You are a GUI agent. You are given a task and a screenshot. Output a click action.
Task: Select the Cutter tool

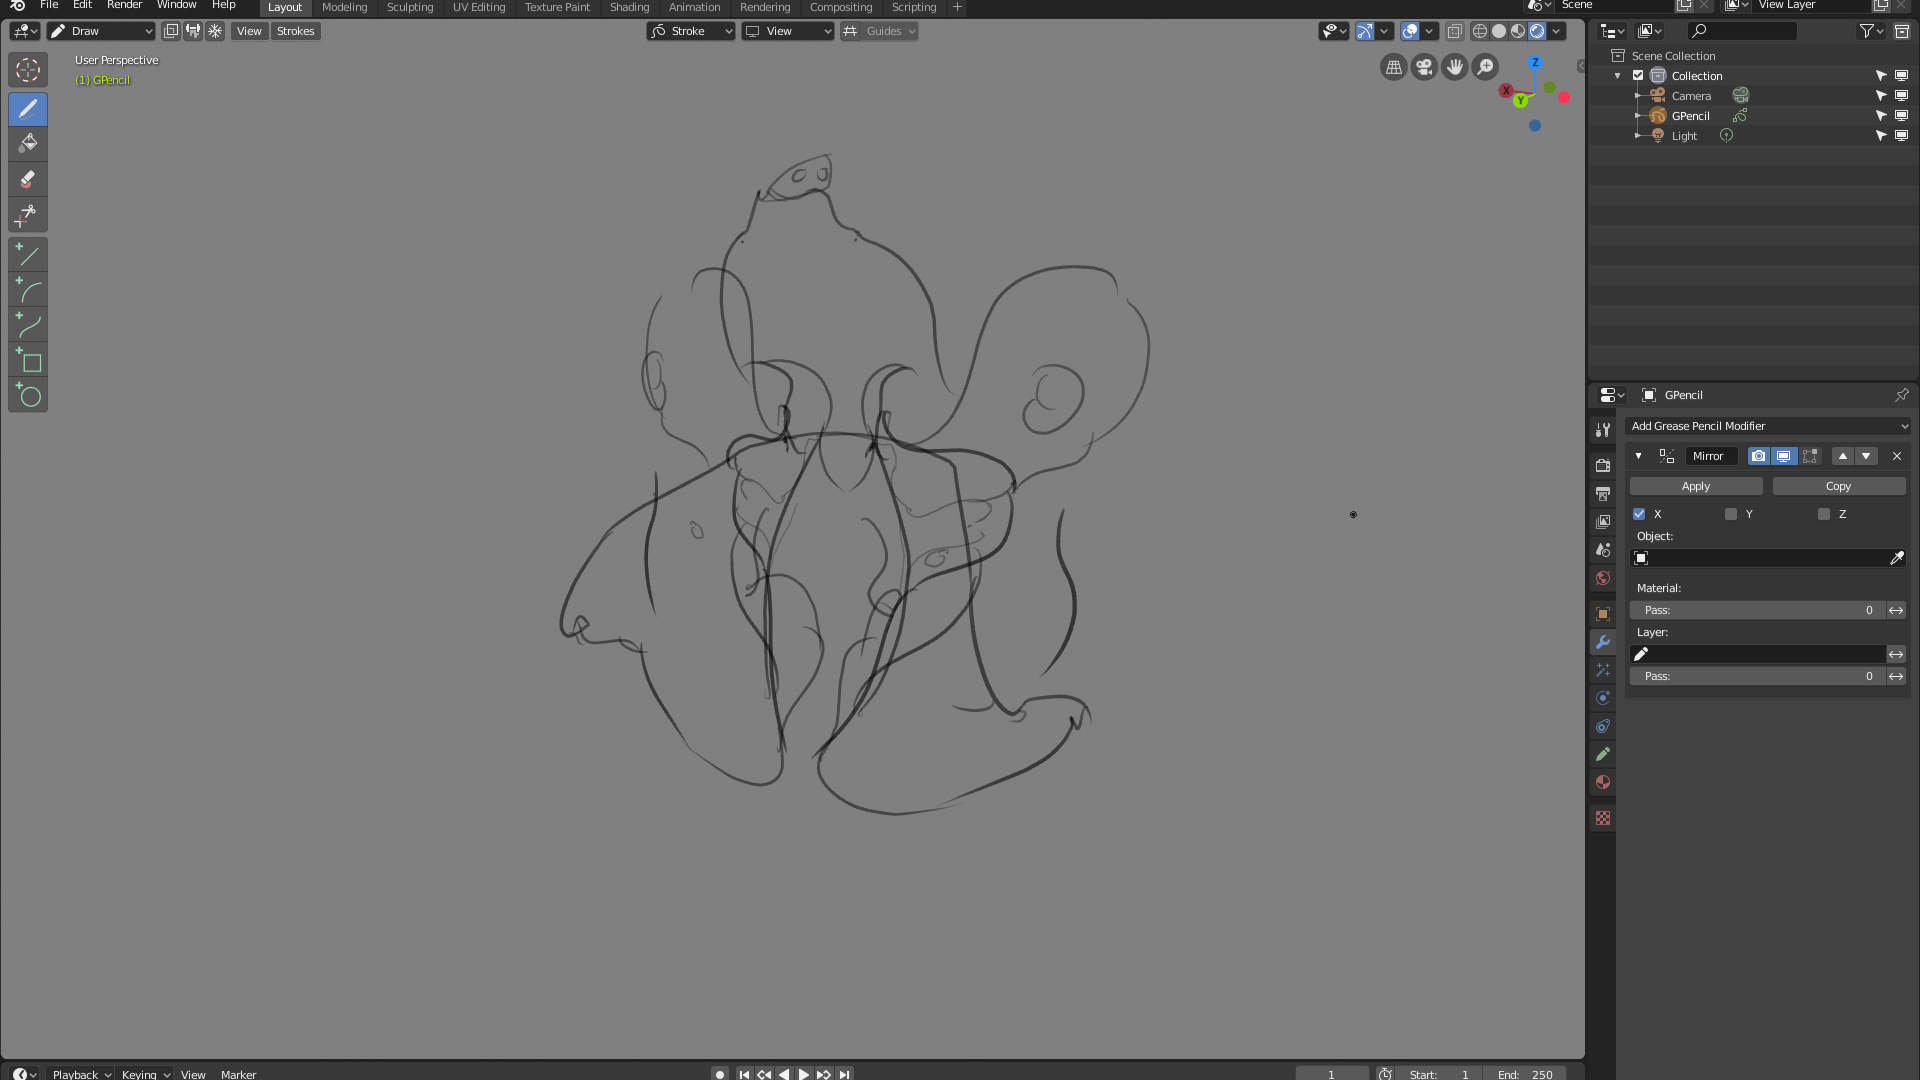click(x=28, y=215)
